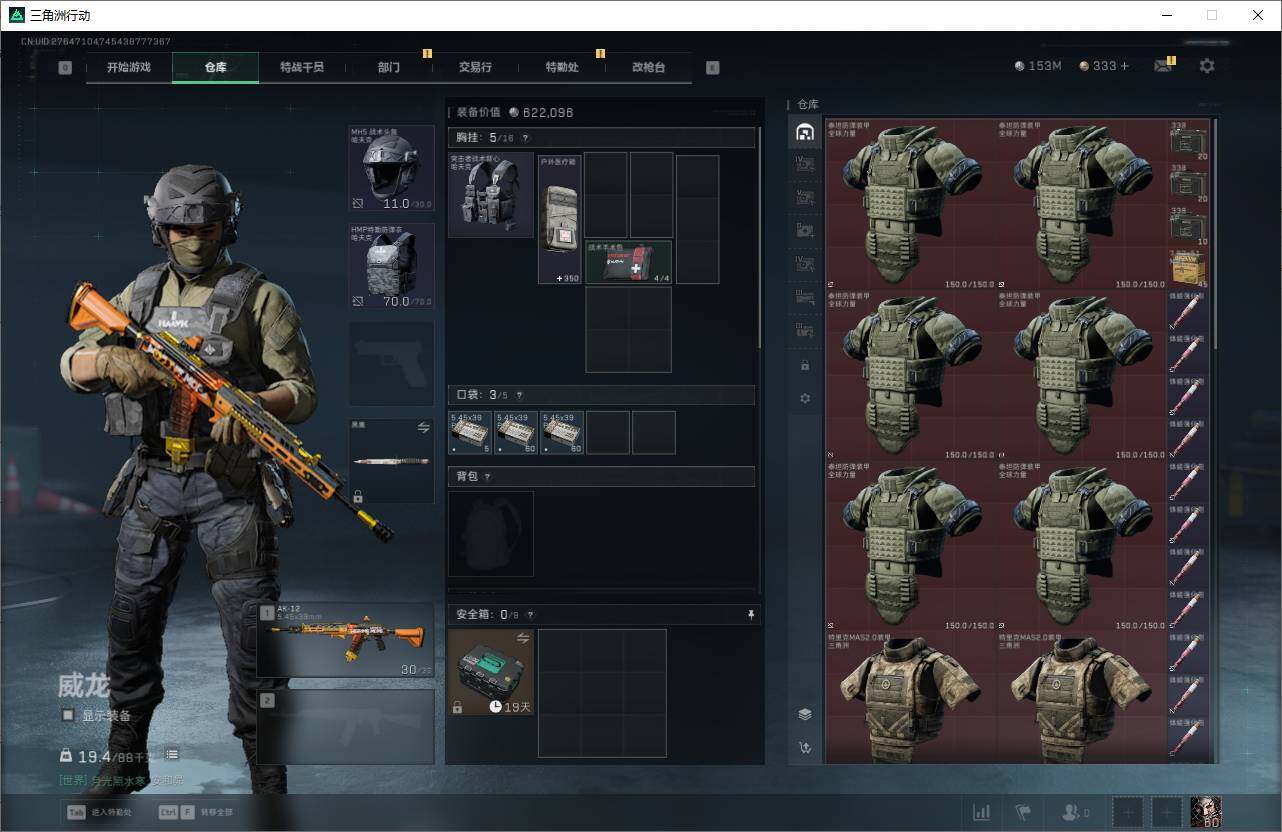Open the weight details list icon
This screenshot has height=832, width=1282.
pos(172,754)
